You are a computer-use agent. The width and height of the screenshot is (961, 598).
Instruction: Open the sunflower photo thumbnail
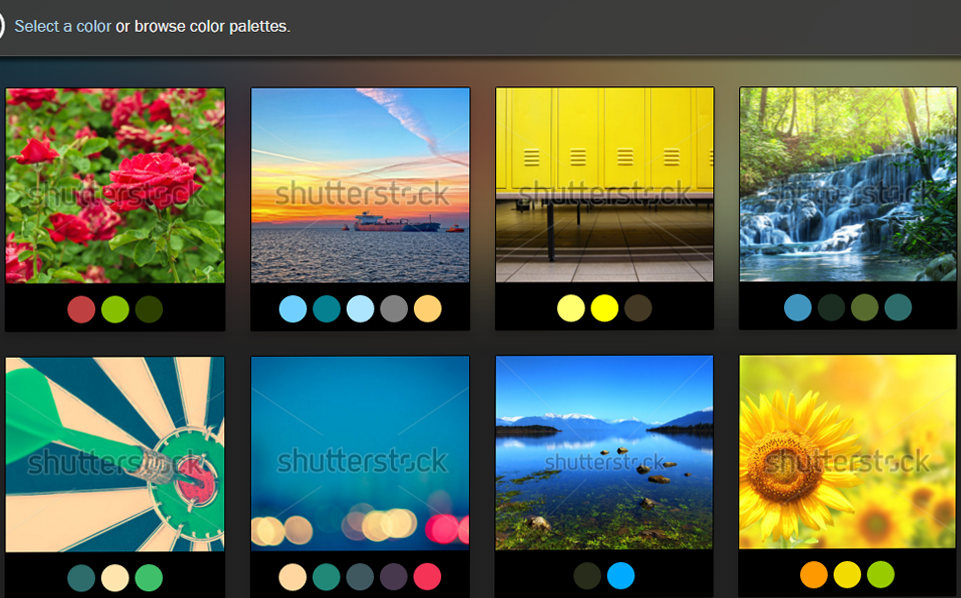pos(848,453)
